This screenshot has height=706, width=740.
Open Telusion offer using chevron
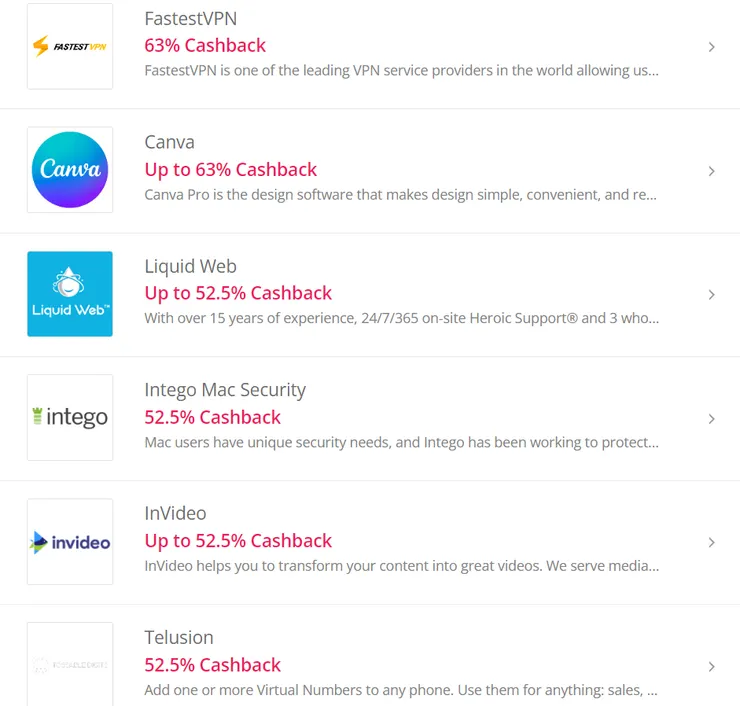click(x=711, y=666)
